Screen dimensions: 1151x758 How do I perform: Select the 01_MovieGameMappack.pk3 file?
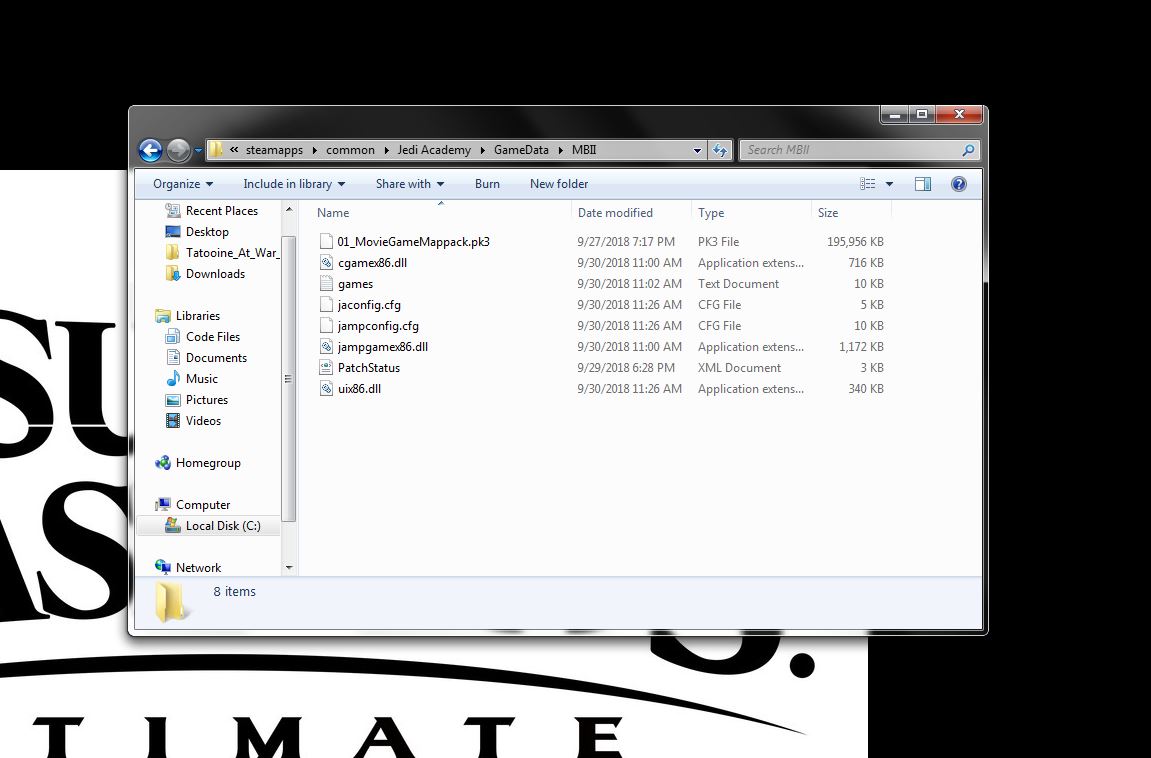point(413,242)
